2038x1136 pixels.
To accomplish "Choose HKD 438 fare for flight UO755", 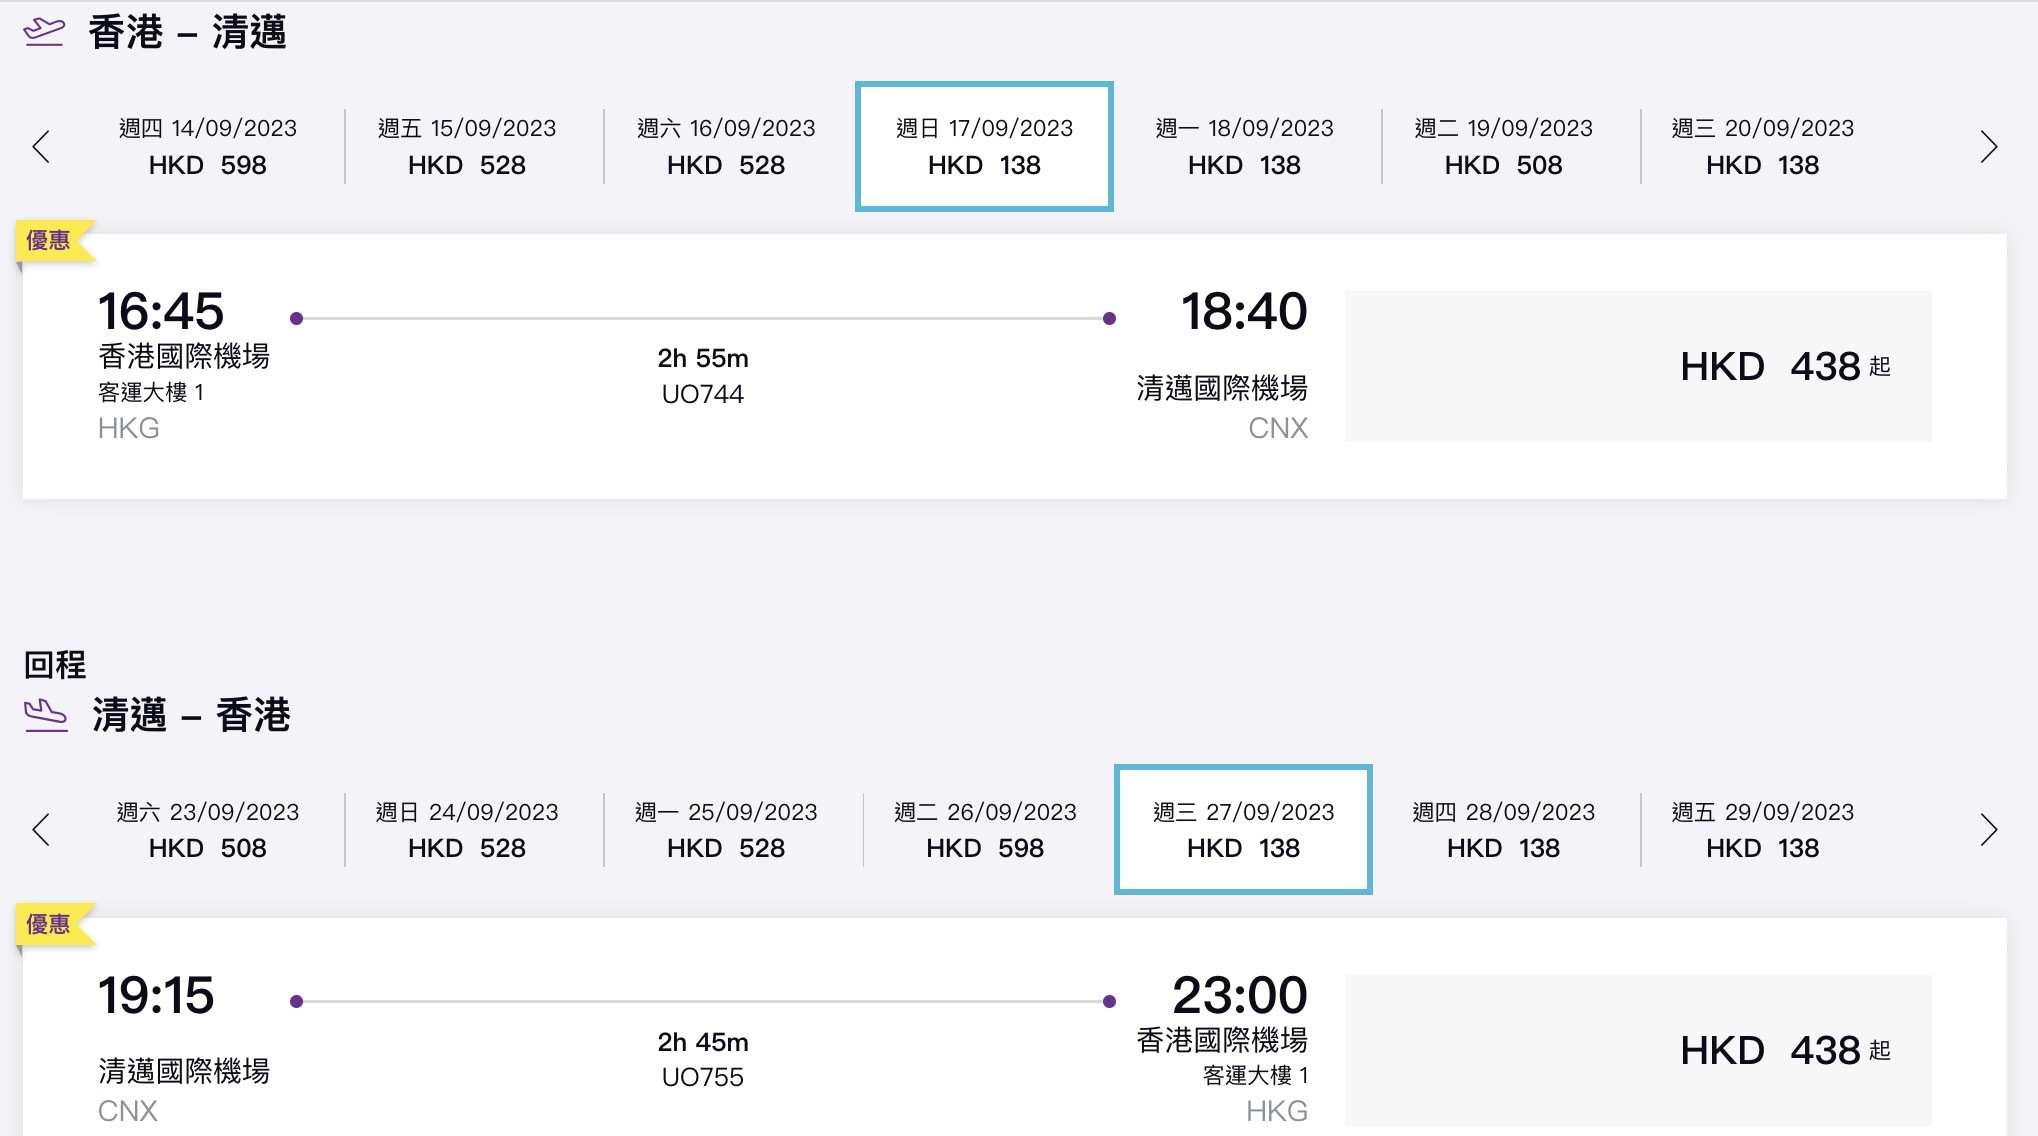I will [1638, 1050].
